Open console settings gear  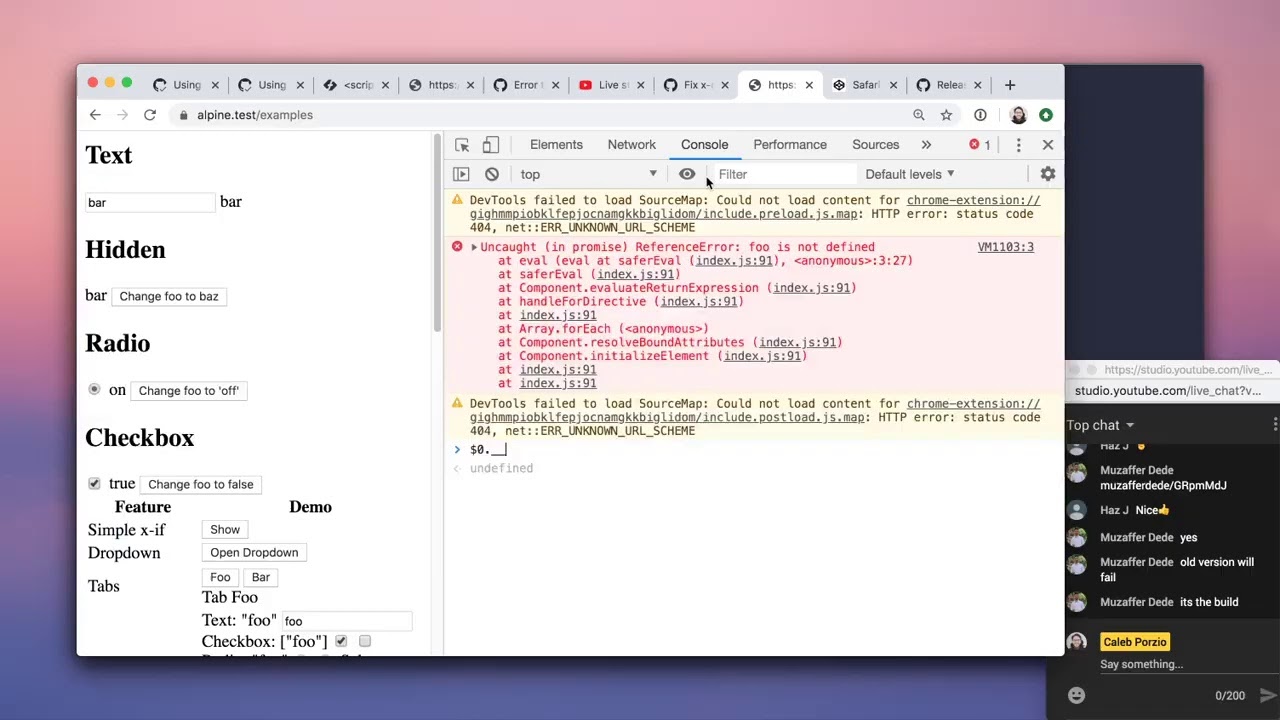click(x=1048, y=174)
